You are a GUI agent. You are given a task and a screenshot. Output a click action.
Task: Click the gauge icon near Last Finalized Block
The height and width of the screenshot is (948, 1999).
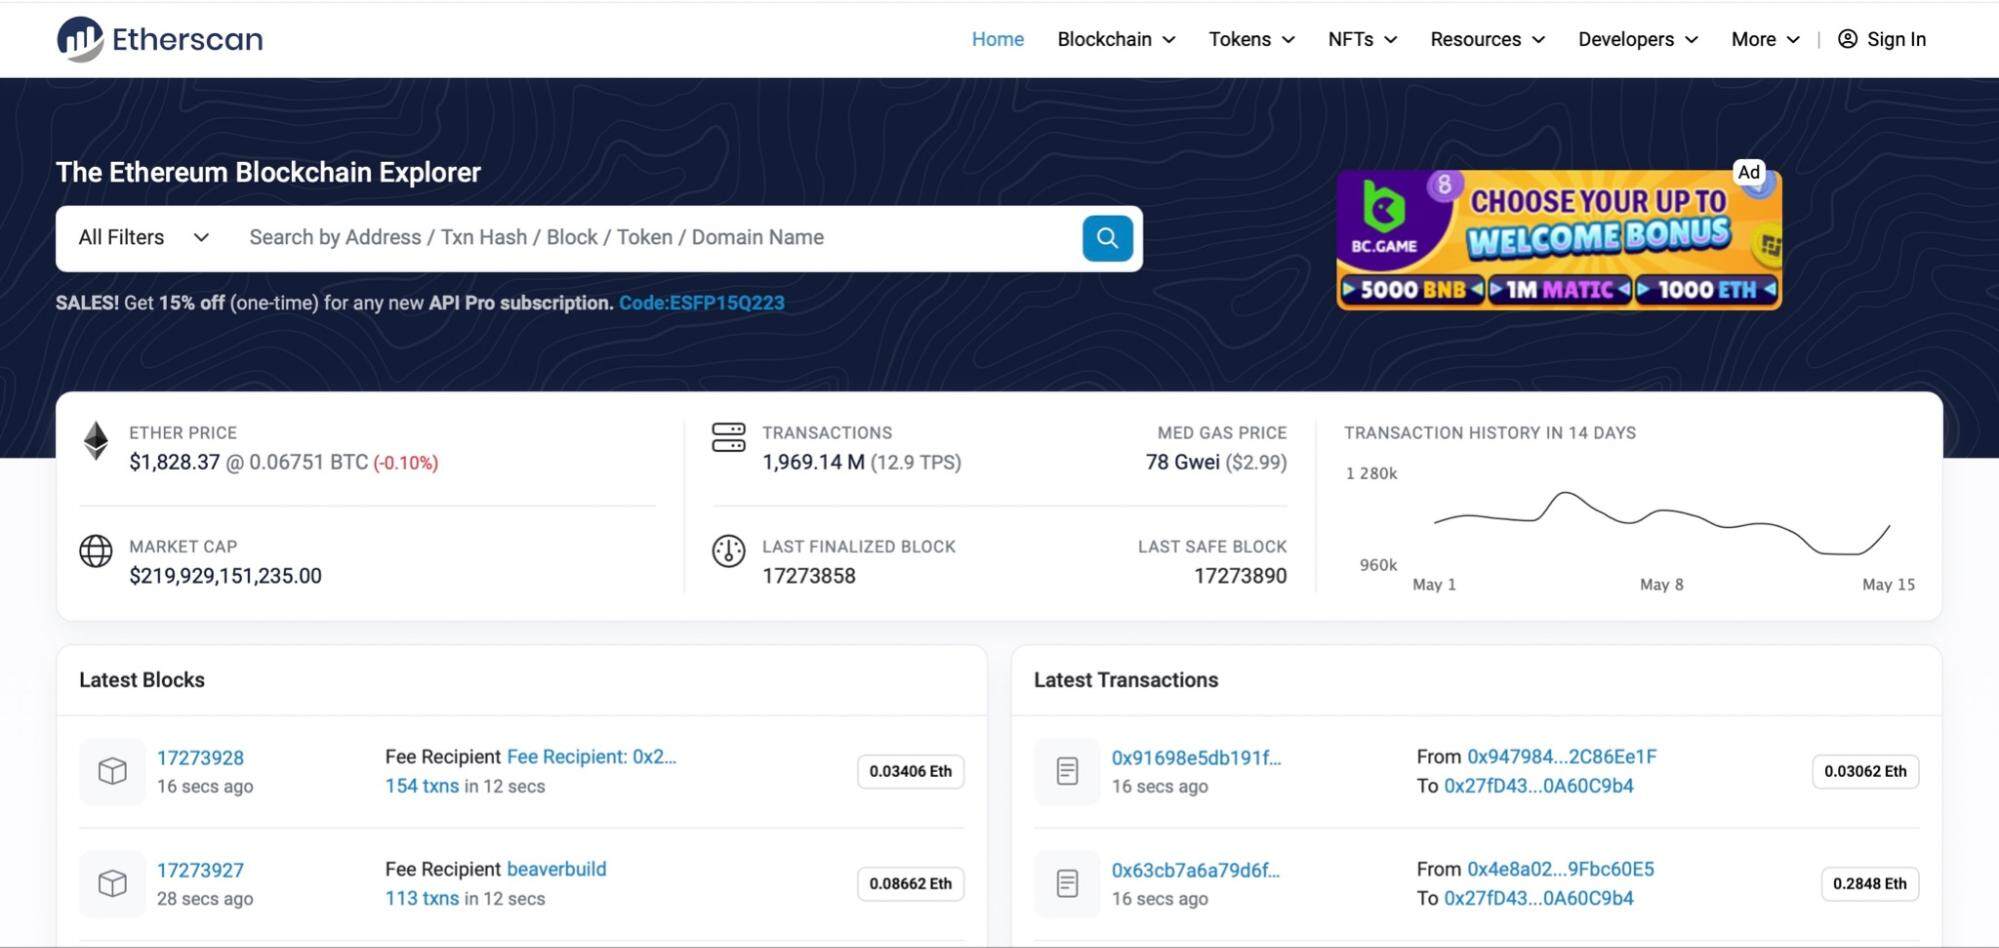[728, 551]
